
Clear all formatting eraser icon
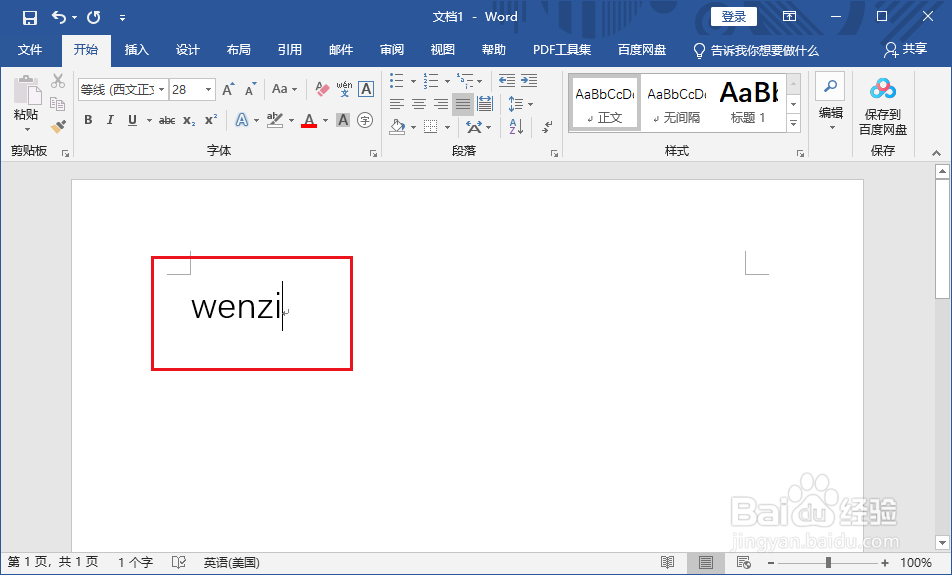click(x=322, y=90)
